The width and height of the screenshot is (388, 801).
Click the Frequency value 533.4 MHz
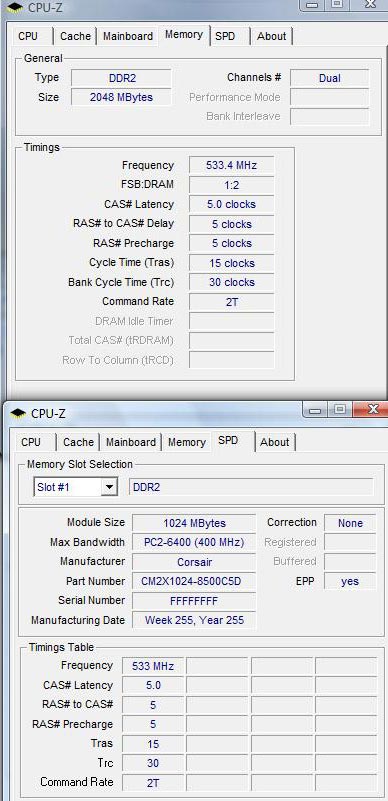pyautogui.click(x=231, y=166)
